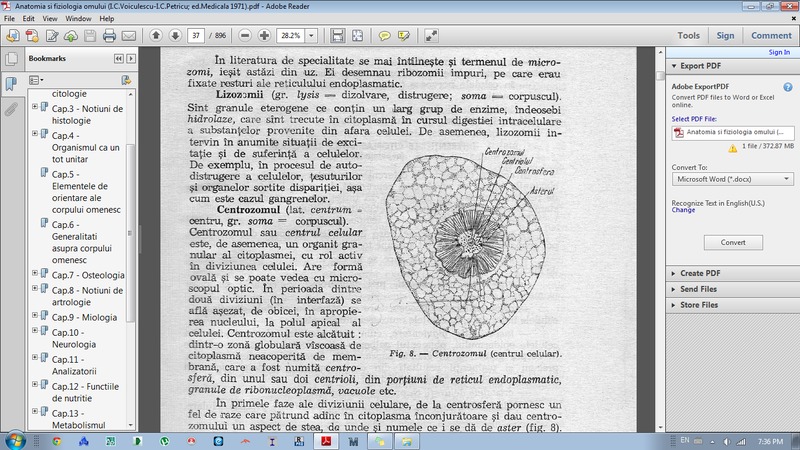Screen dimensions: 800x450
Task: Click the fit-width scrolling mode icon
Action: tap(337, 35)
